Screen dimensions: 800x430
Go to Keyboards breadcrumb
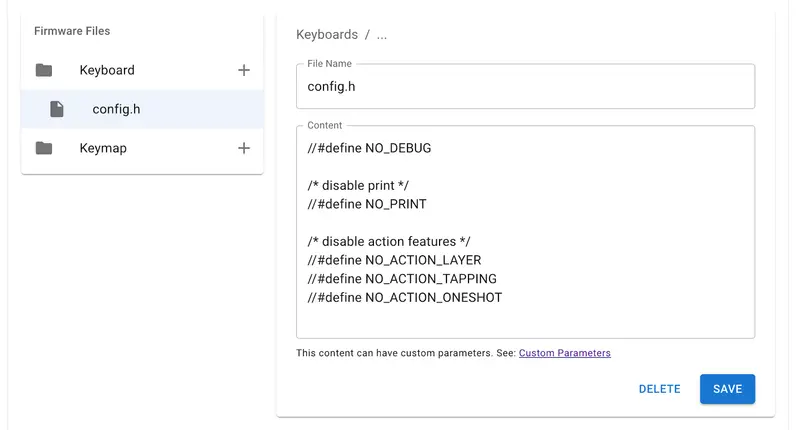pos(326,35)
